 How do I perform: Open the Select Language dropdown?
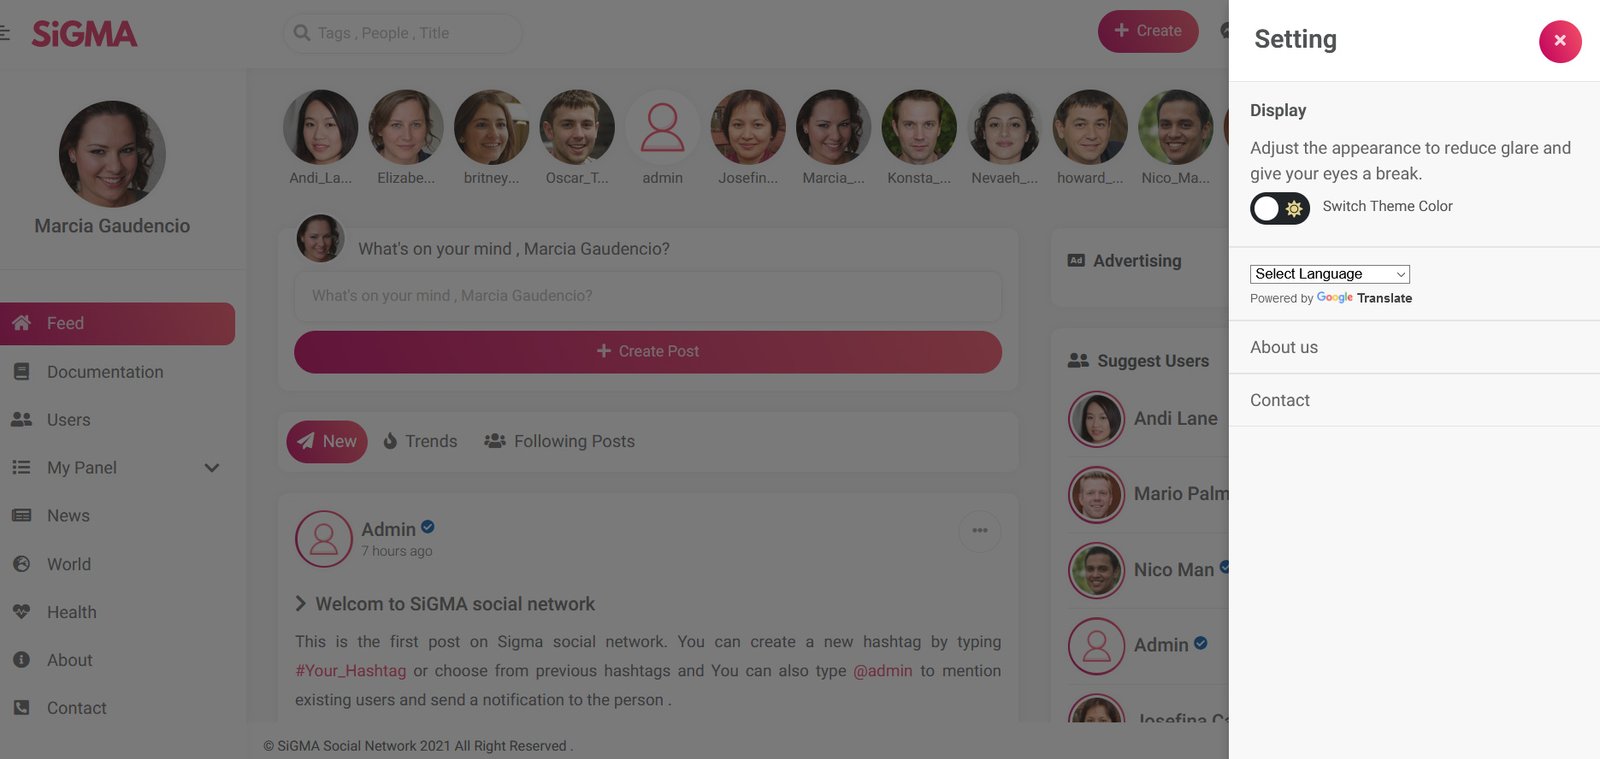(x=1329, y=274)
